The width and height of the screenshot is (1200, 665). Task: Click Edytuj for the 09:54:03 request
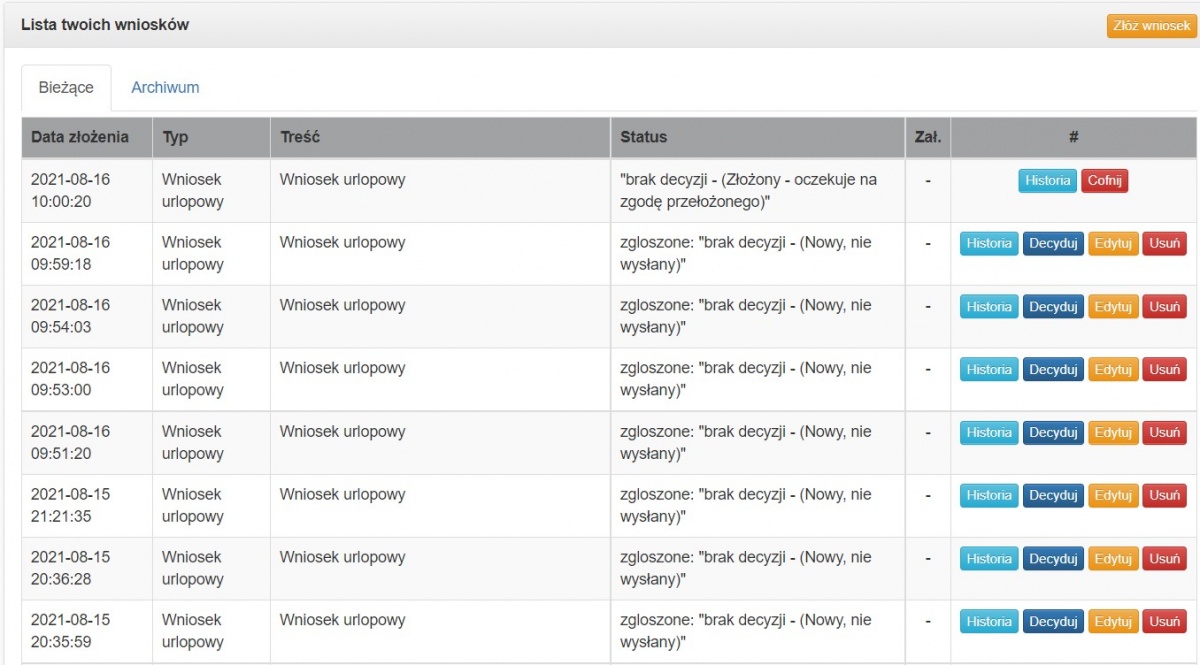(1113, 307)
